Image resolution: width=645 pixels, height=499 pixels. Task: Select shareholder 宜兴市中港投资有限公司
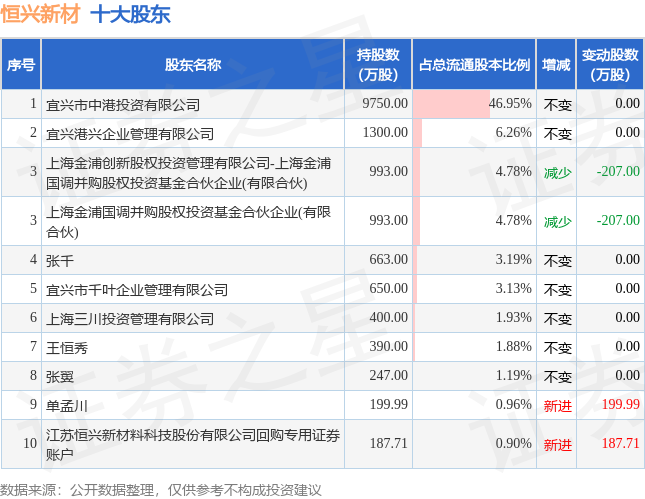123,105
